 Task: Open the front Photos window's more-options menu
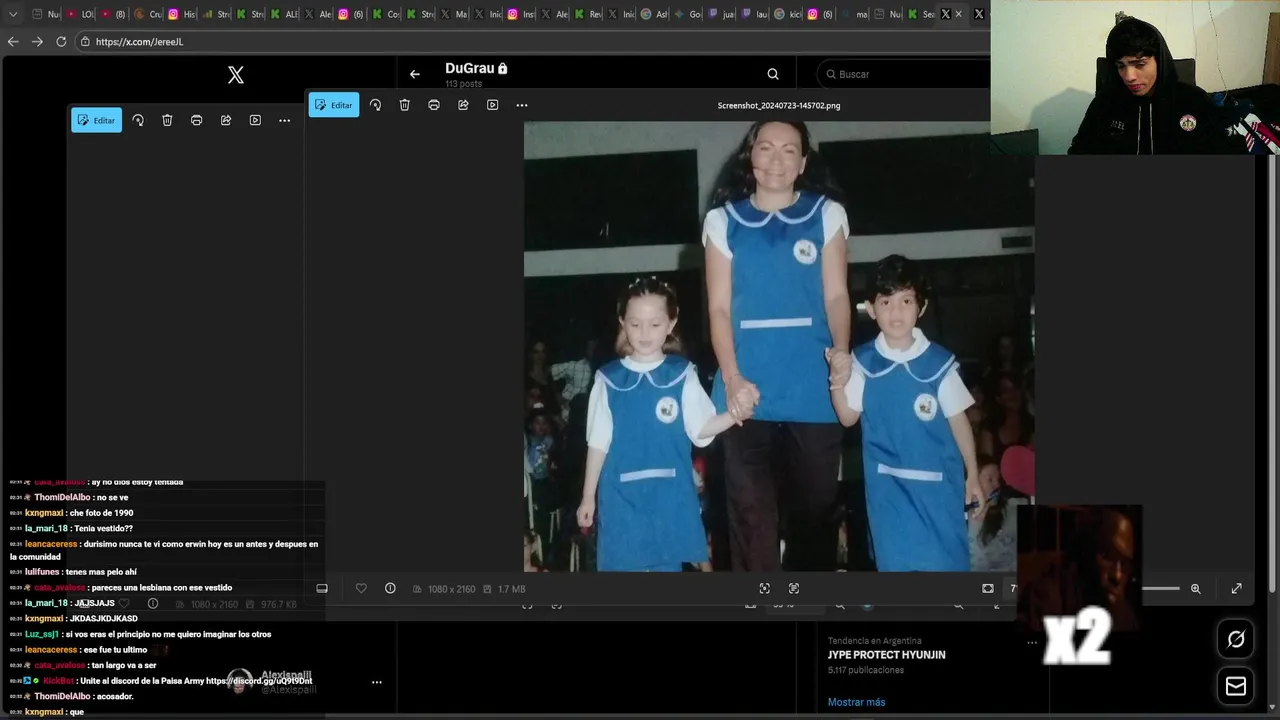point(521,105)
